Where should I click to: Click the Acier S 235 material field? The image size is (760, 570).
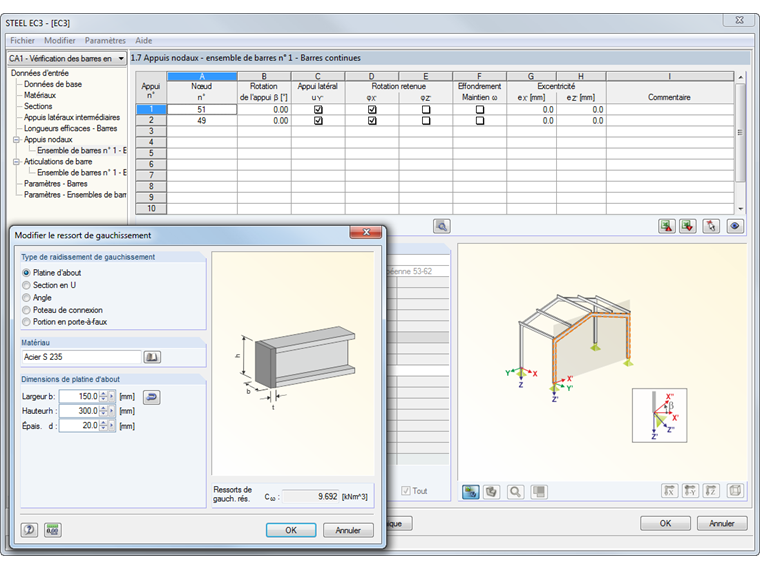81,357
